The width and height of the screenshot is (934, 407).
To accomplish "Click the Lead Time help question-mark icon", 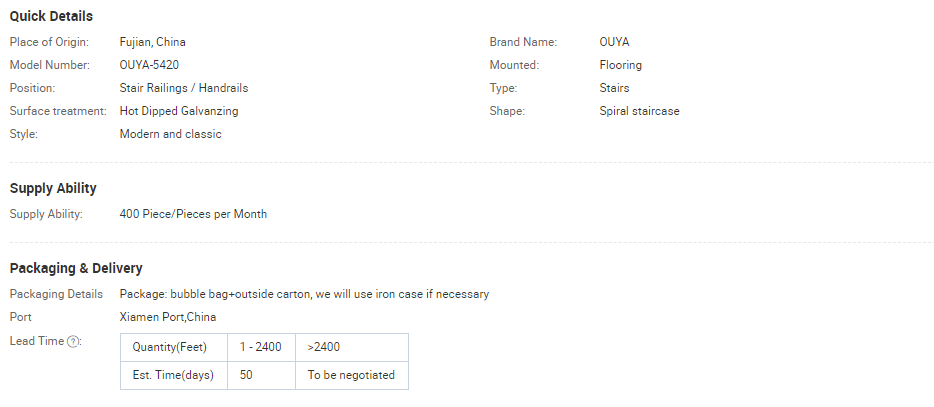I will tap(73, 342).
